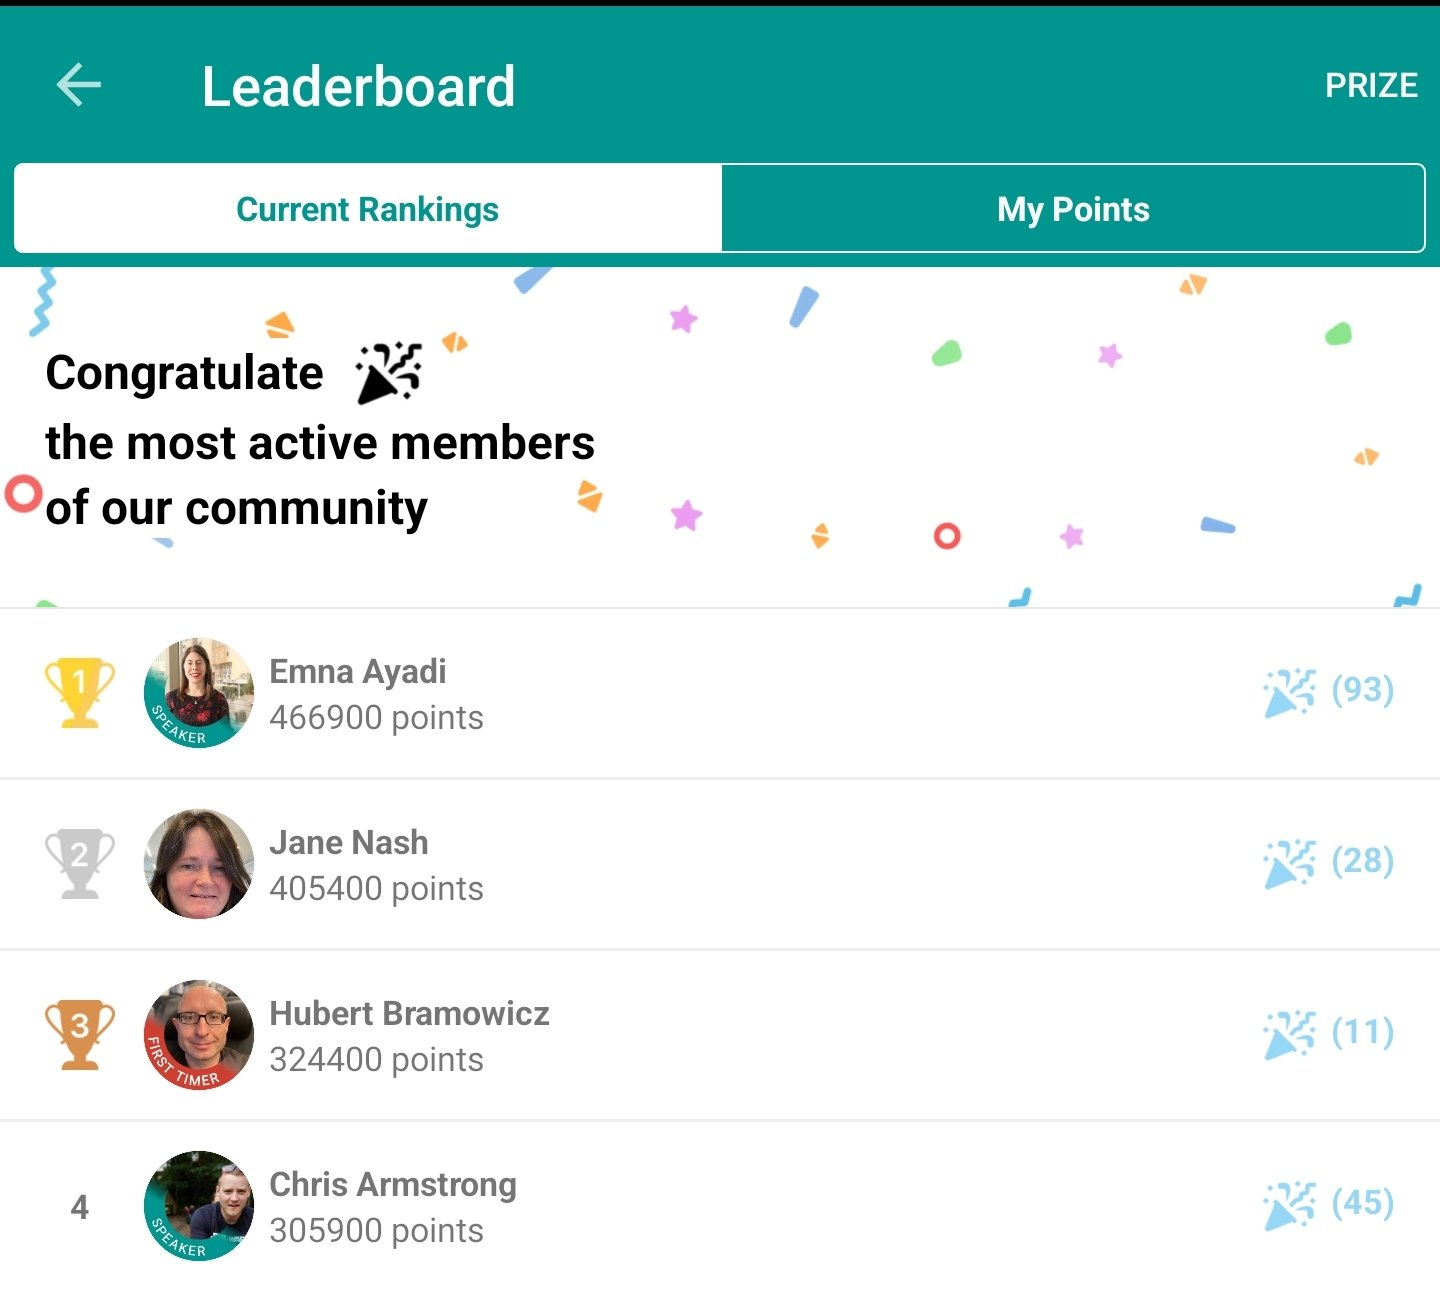Congratulate Emna Ayadi with party popper icon
1440x1310 pixels.
[x=1289, y=692]
